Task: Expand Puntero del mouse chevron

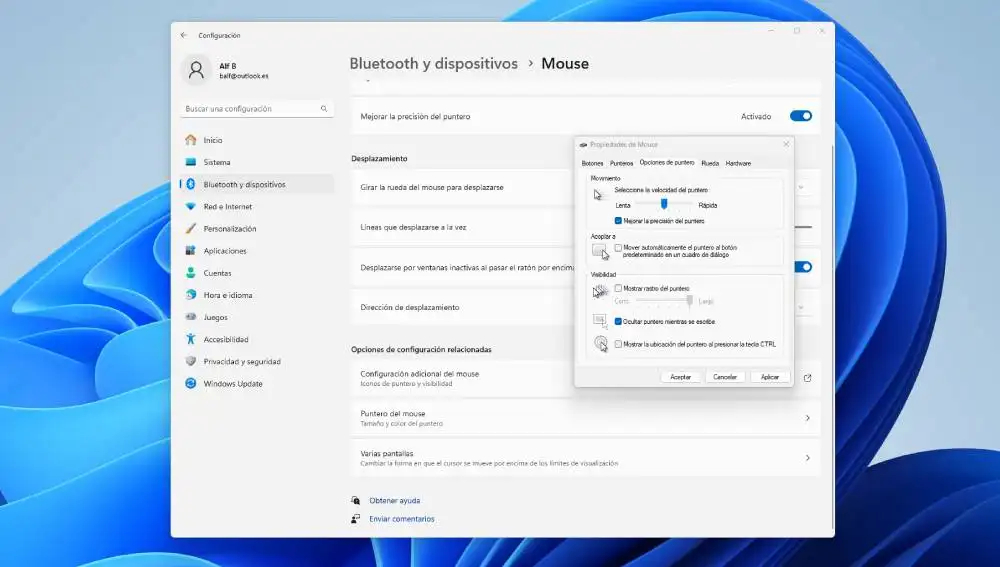Action: tap(807, 418)
